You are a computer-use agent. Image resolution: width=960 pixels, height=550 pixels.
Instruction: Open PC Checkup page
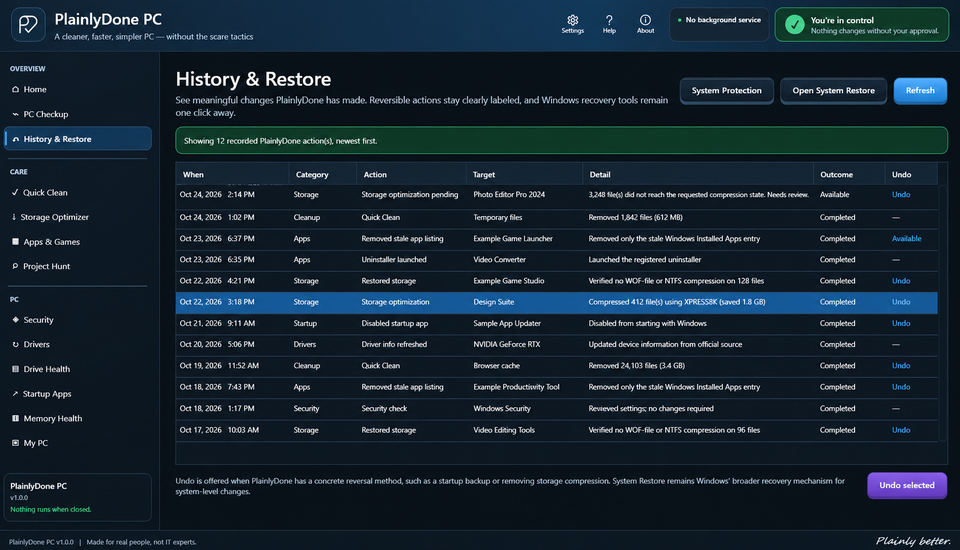pos(78,114)
